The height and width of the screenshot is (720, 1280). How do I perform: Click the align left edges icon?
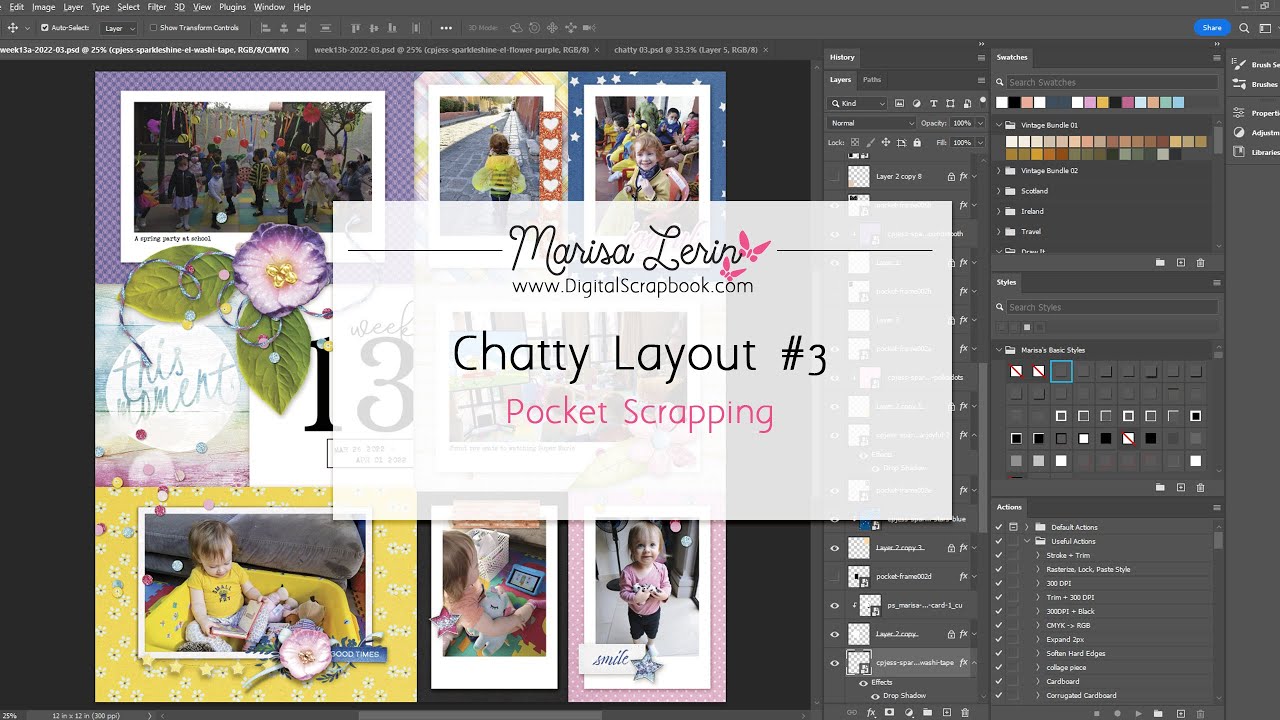pyautogui.click(x=267, y=28)
